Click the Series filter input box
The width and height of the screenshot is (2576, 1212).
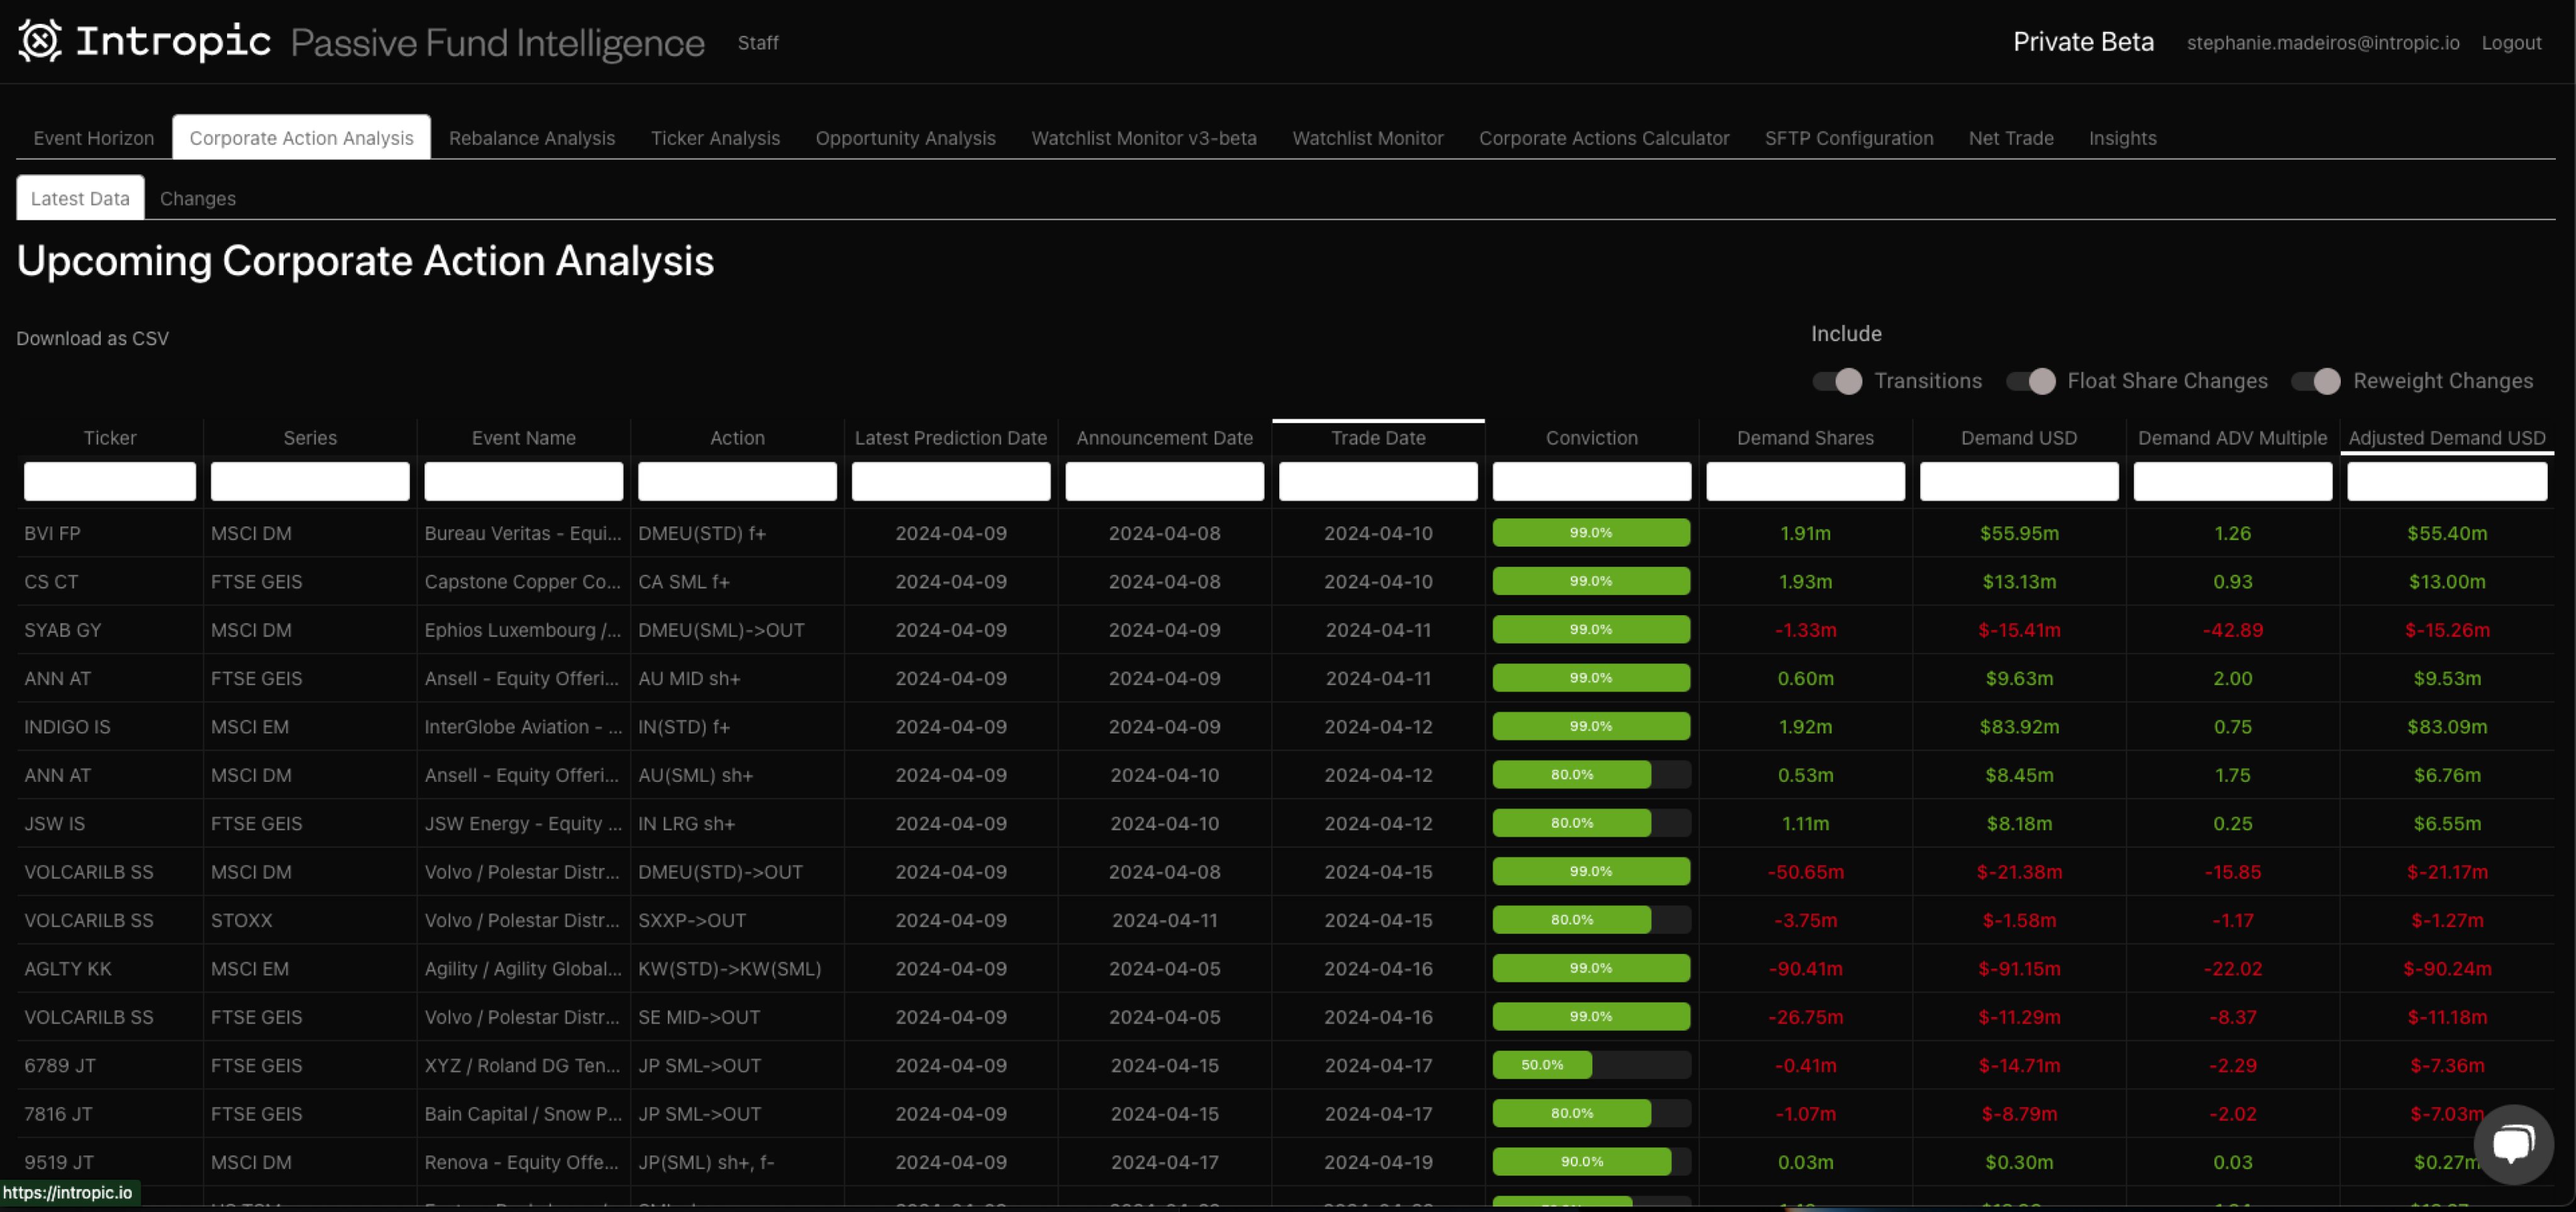click(x=310, y=481)
